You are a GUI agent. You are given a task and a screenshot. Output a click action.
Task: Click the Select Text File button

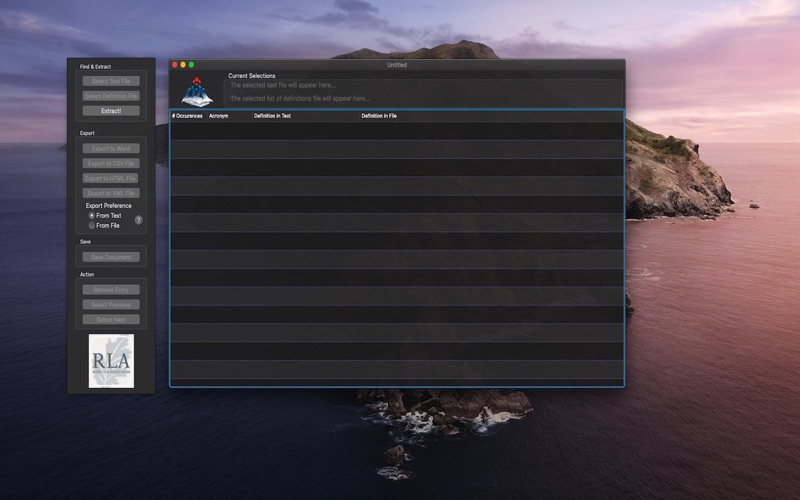[111, 81]
